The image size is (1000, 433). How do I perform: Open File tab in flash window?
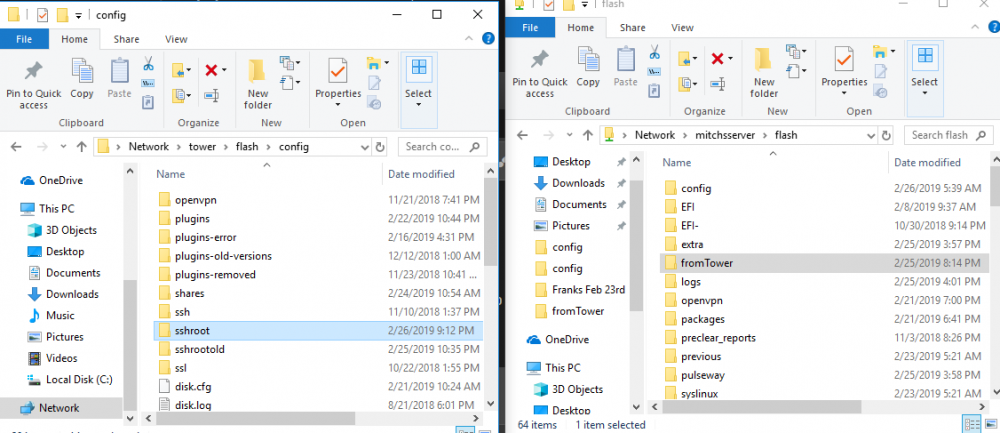point(530,27)
